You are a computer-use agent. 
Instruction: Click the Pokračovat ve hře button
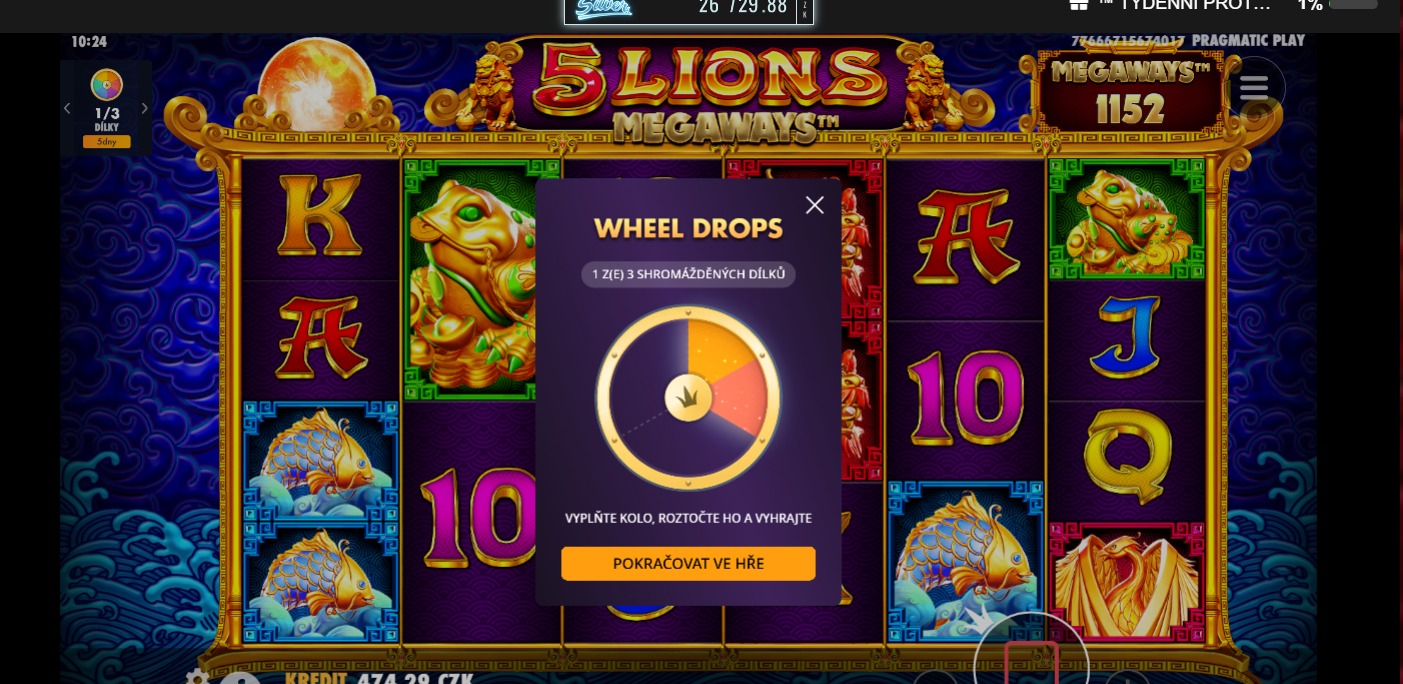point(688,563)
